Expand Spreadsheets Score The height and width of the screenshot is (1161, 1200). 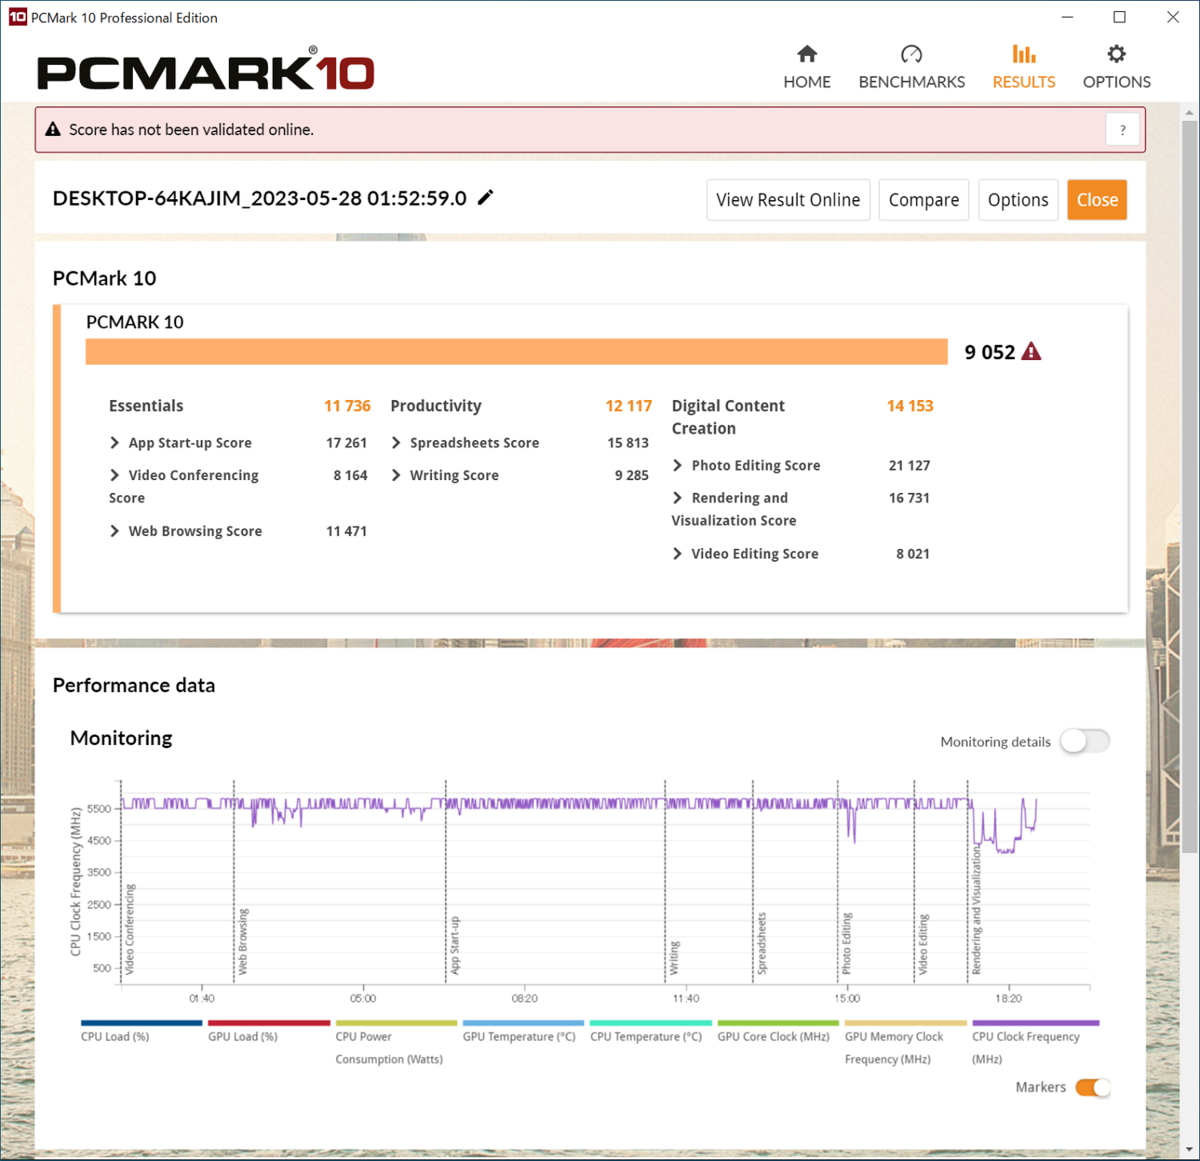[396, 443]
